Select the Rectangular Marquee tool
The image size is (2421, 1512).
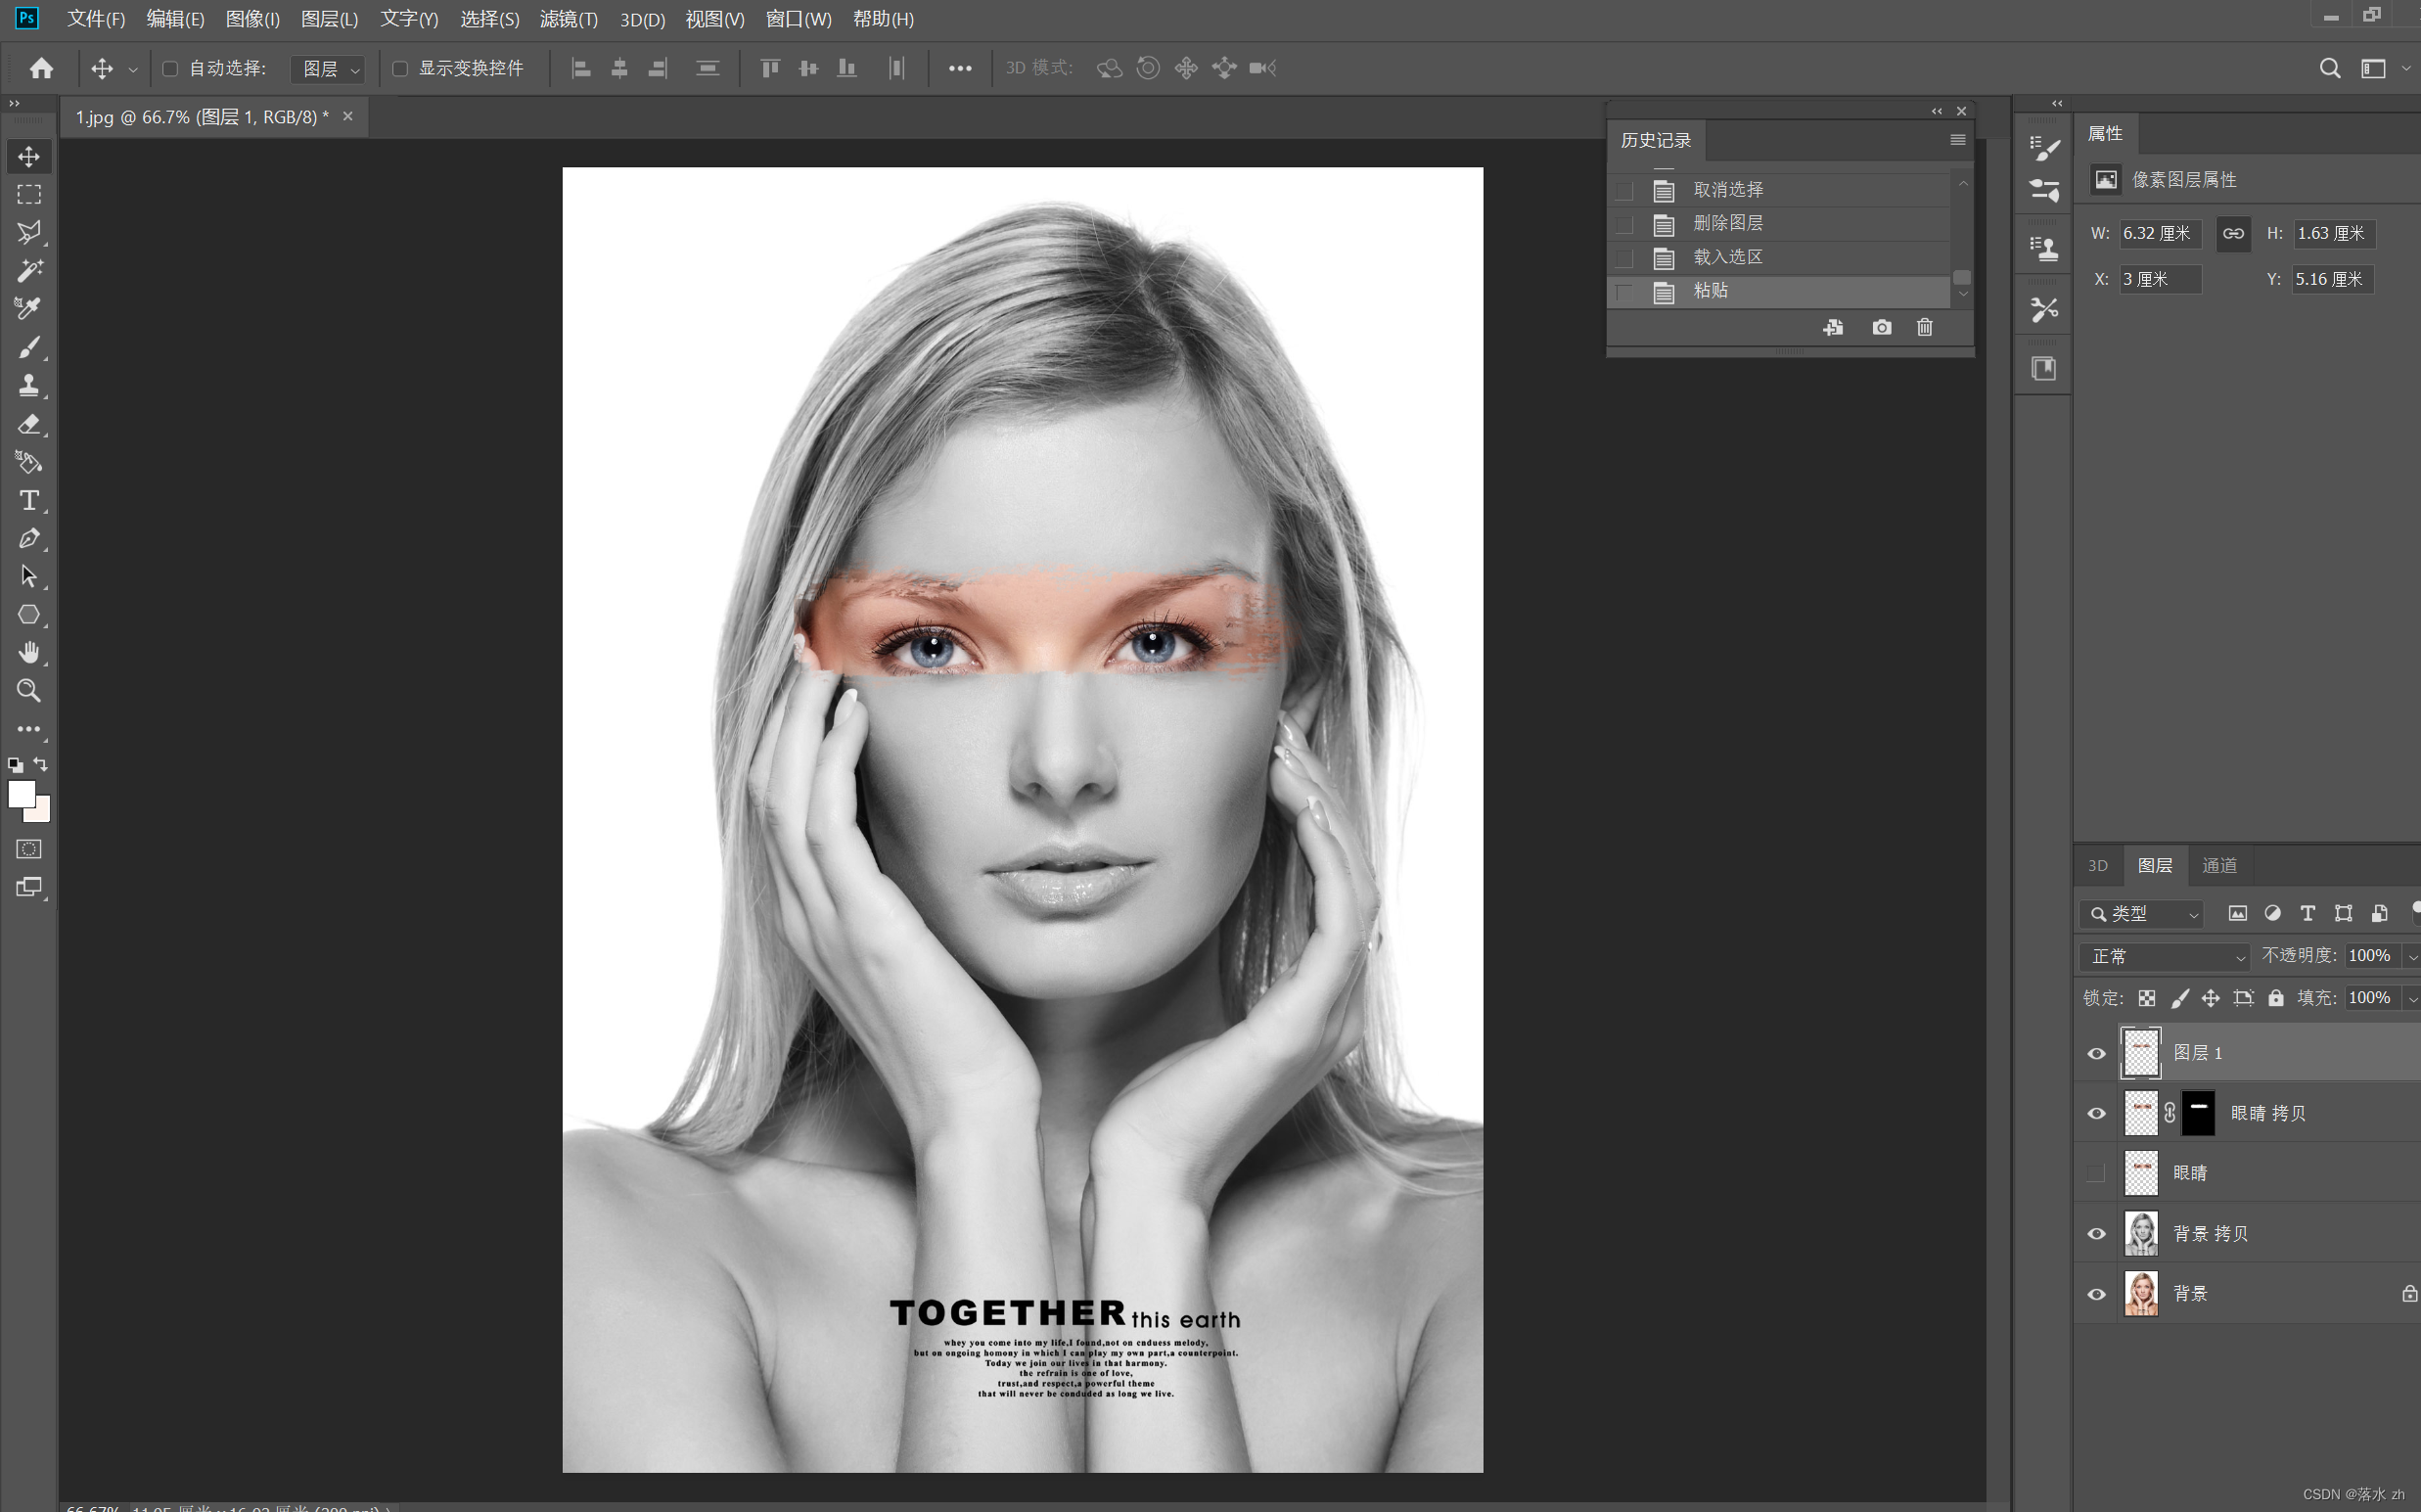(x=29, y=195)
